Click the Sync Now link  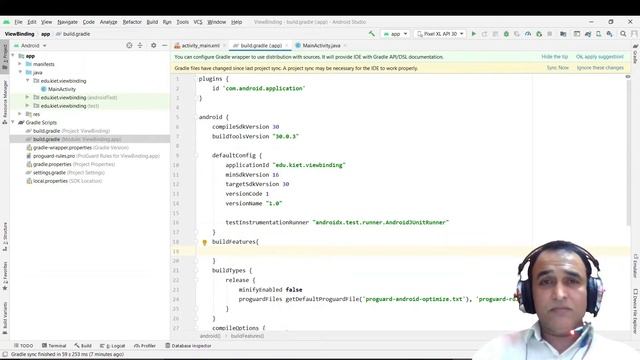pos(558,68)
